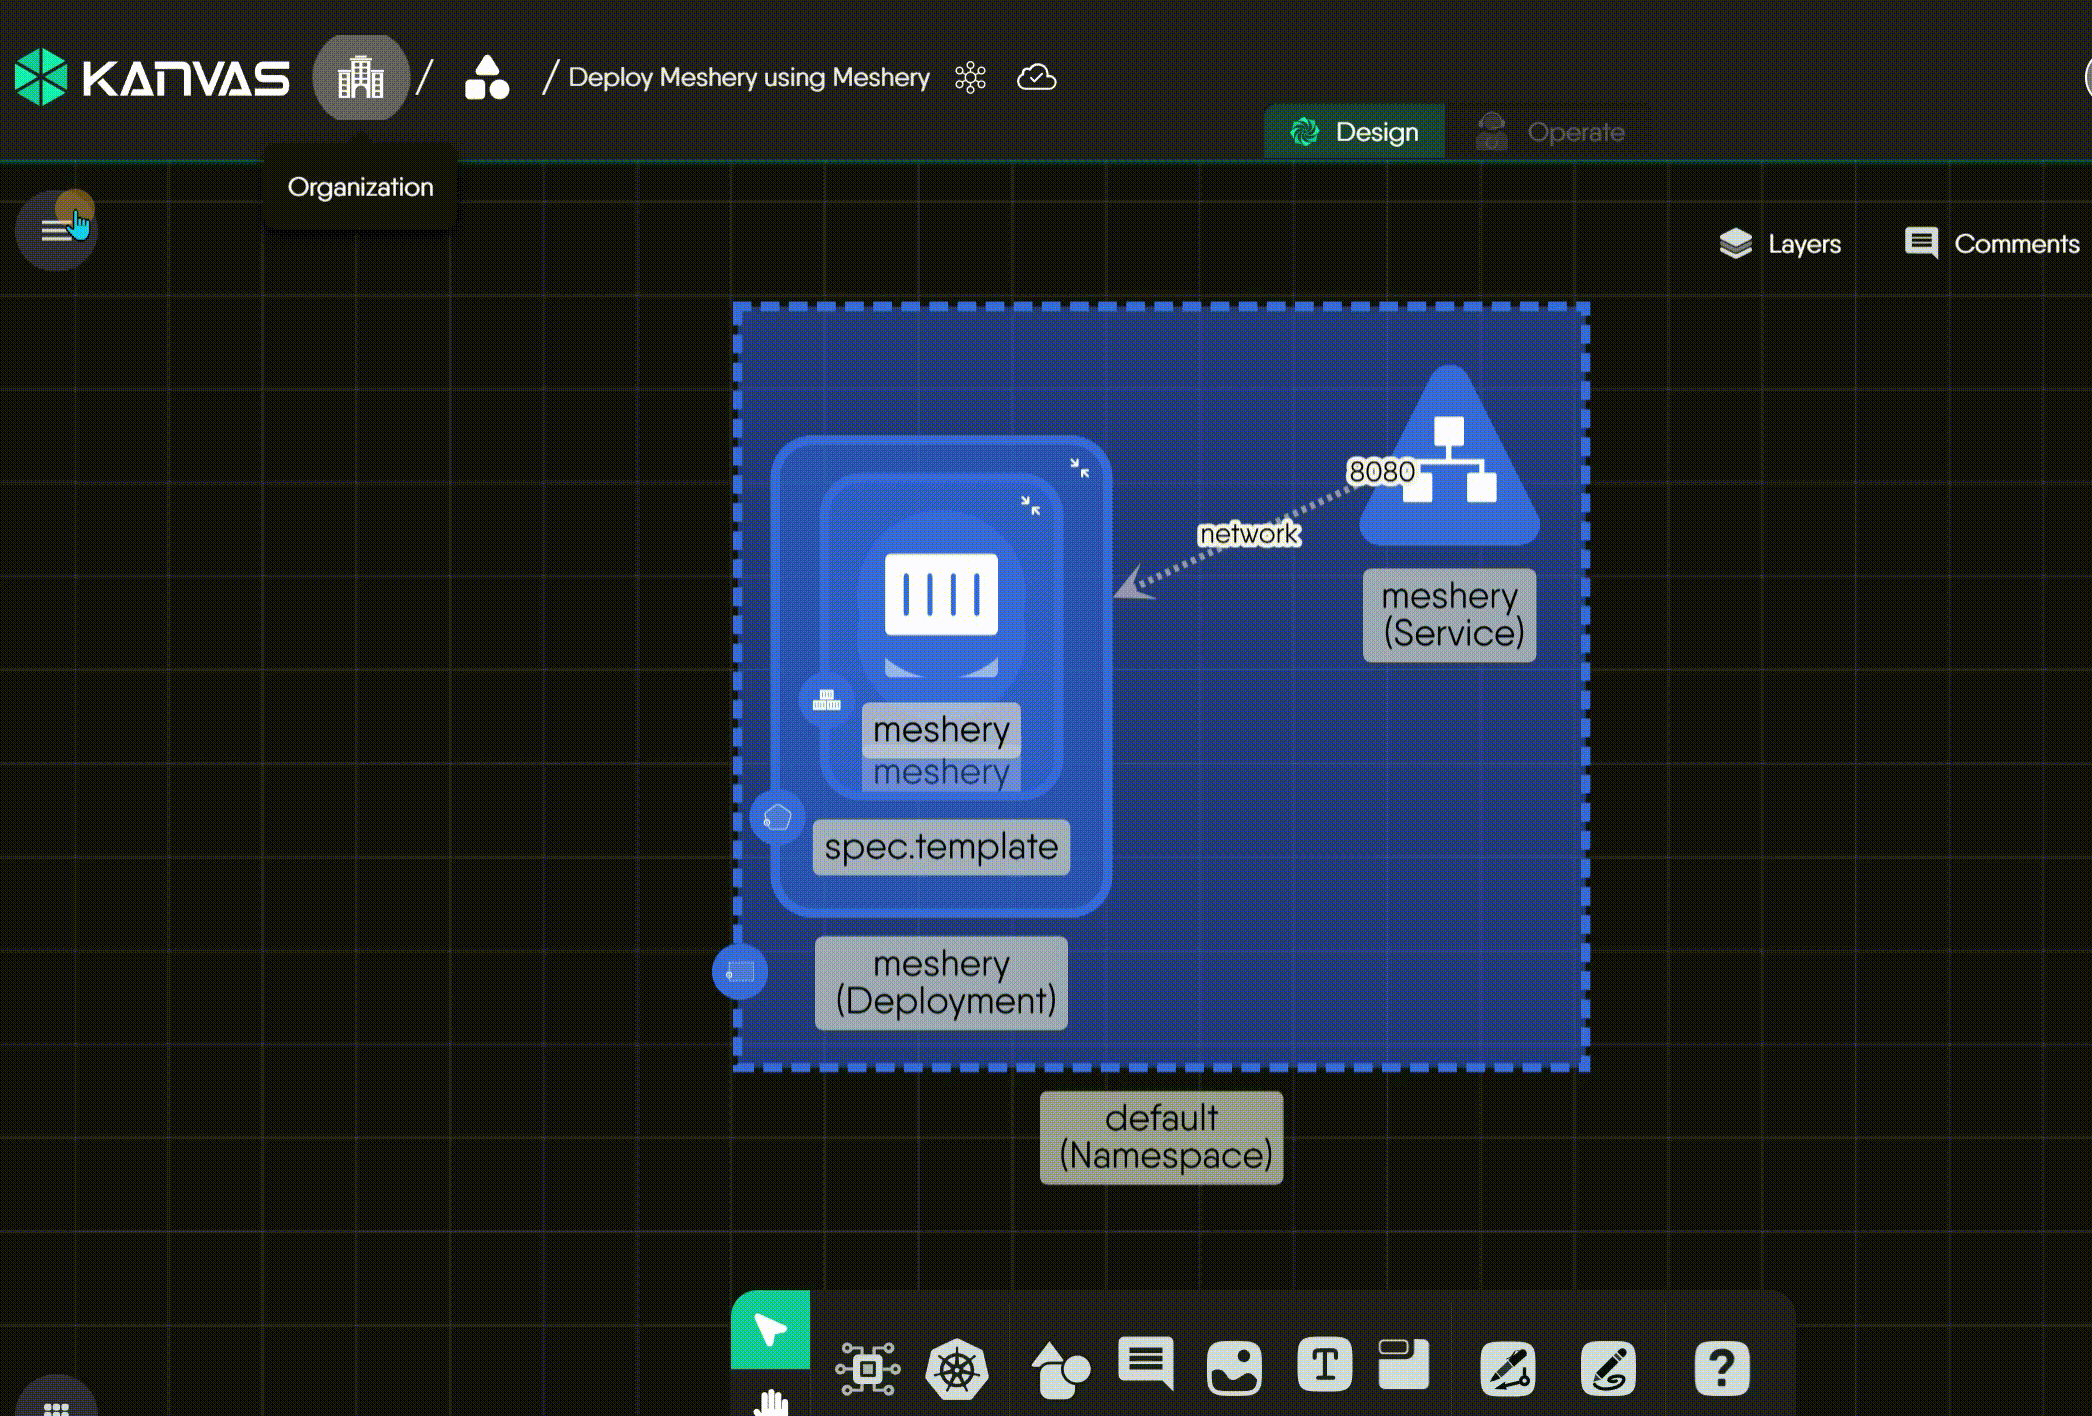Open the model components chip icon
Image resolution: width=2092 pixels, height=1416 pixels.
(x=867, y=1368)
